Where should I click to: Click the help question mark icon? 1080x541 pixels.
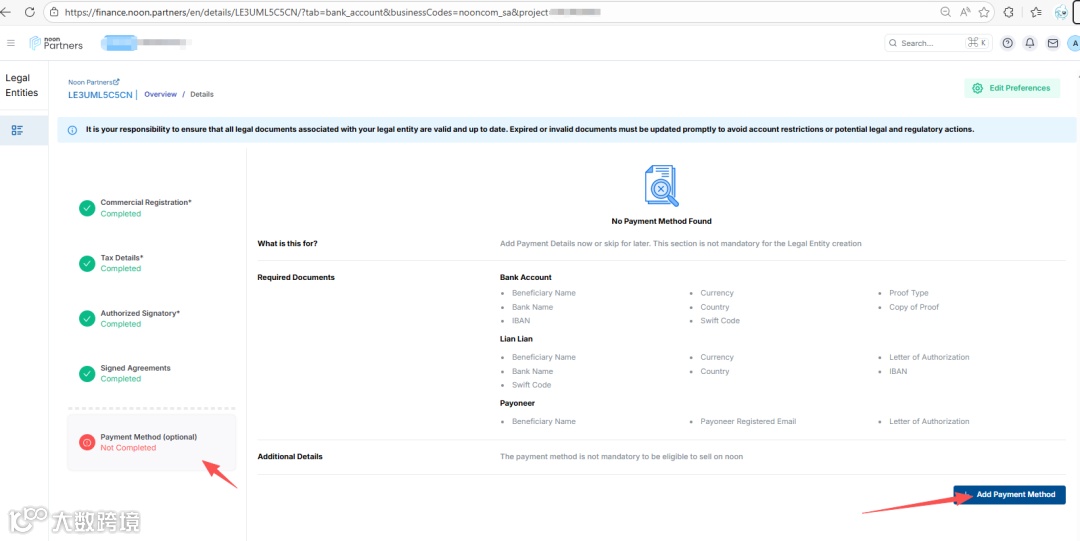(1008, 43)
